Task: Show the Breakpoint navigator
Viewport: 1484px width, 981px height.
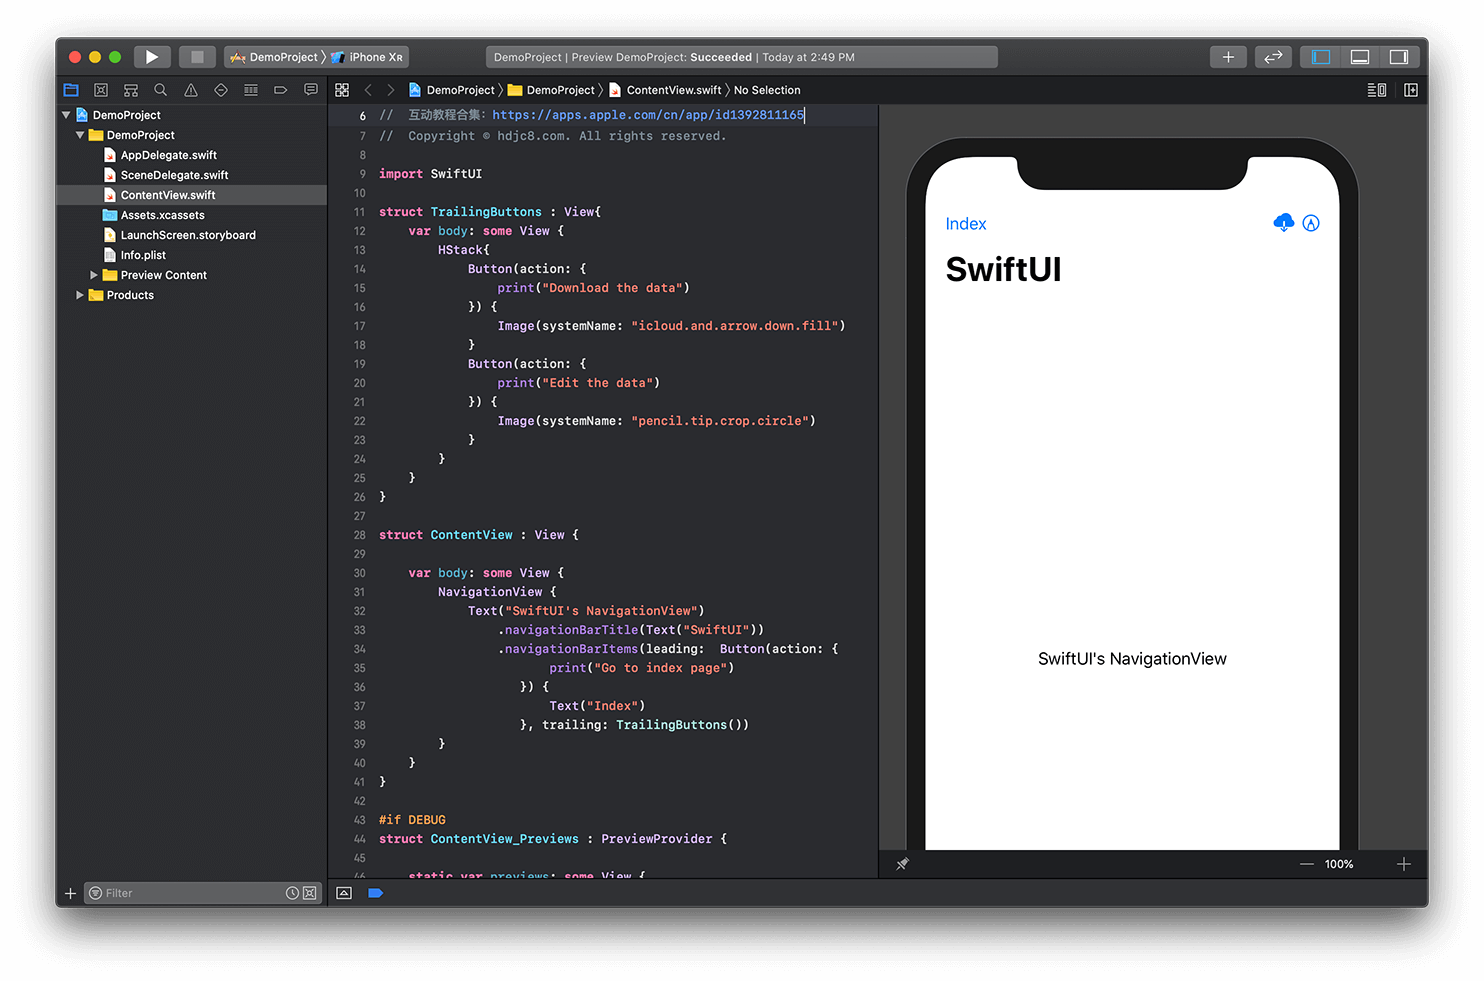Action: click(281, 90)
